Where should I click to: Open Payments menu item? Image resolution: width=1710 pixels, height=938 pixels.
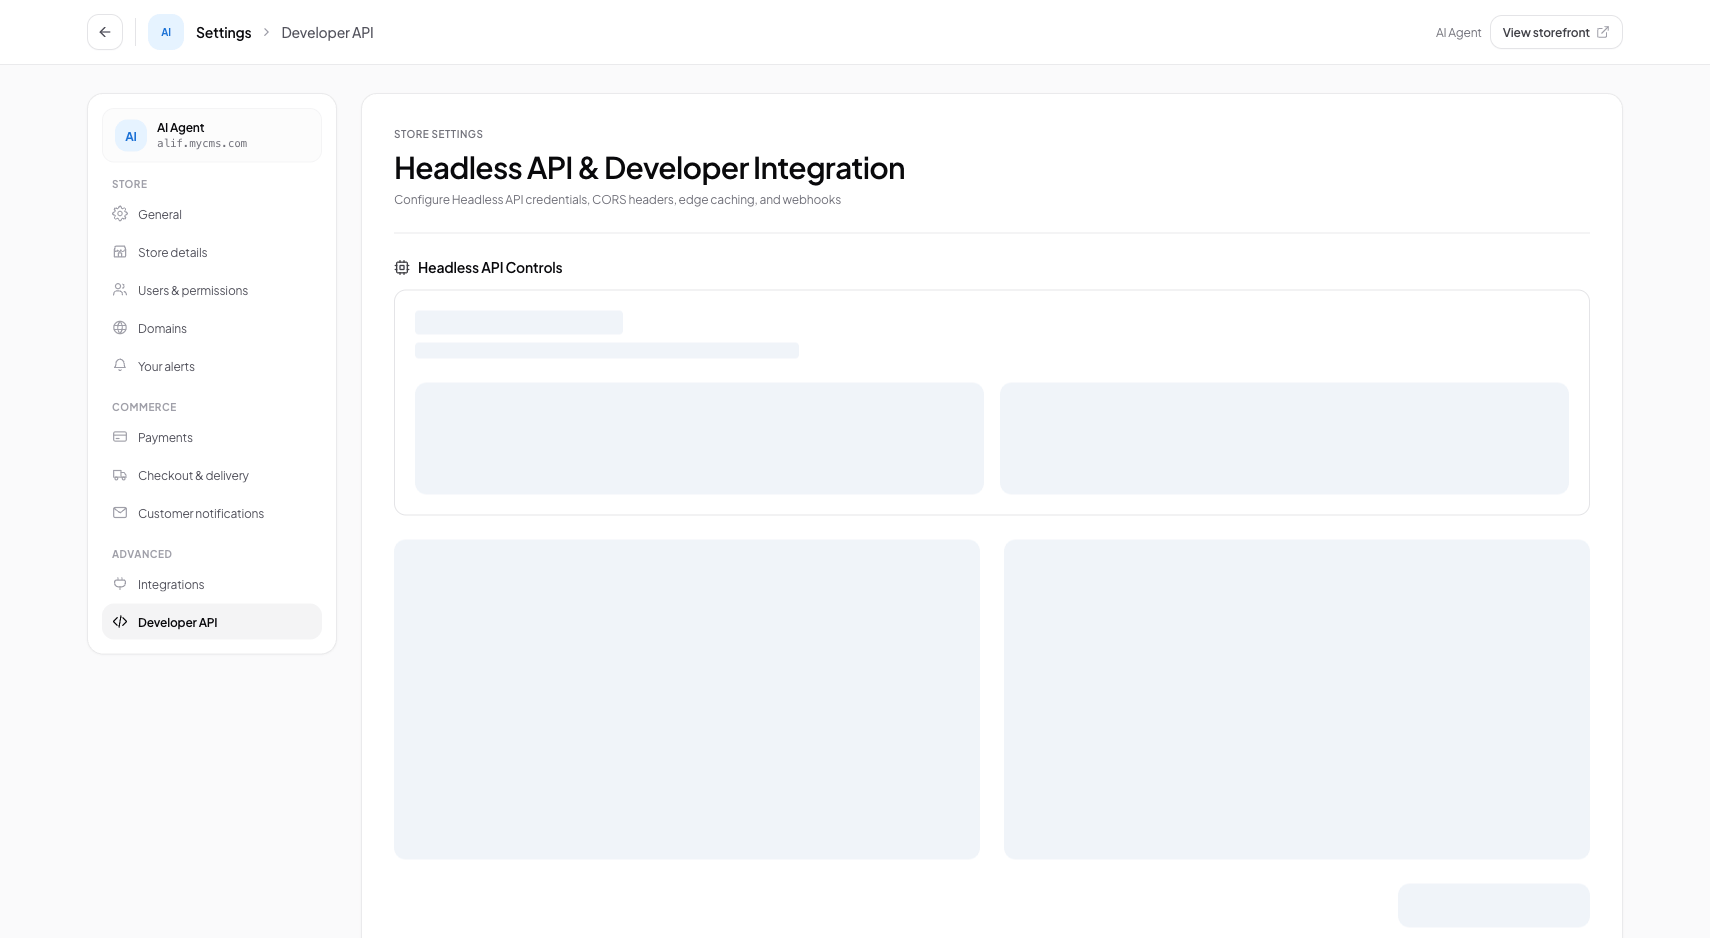point(212,437)
